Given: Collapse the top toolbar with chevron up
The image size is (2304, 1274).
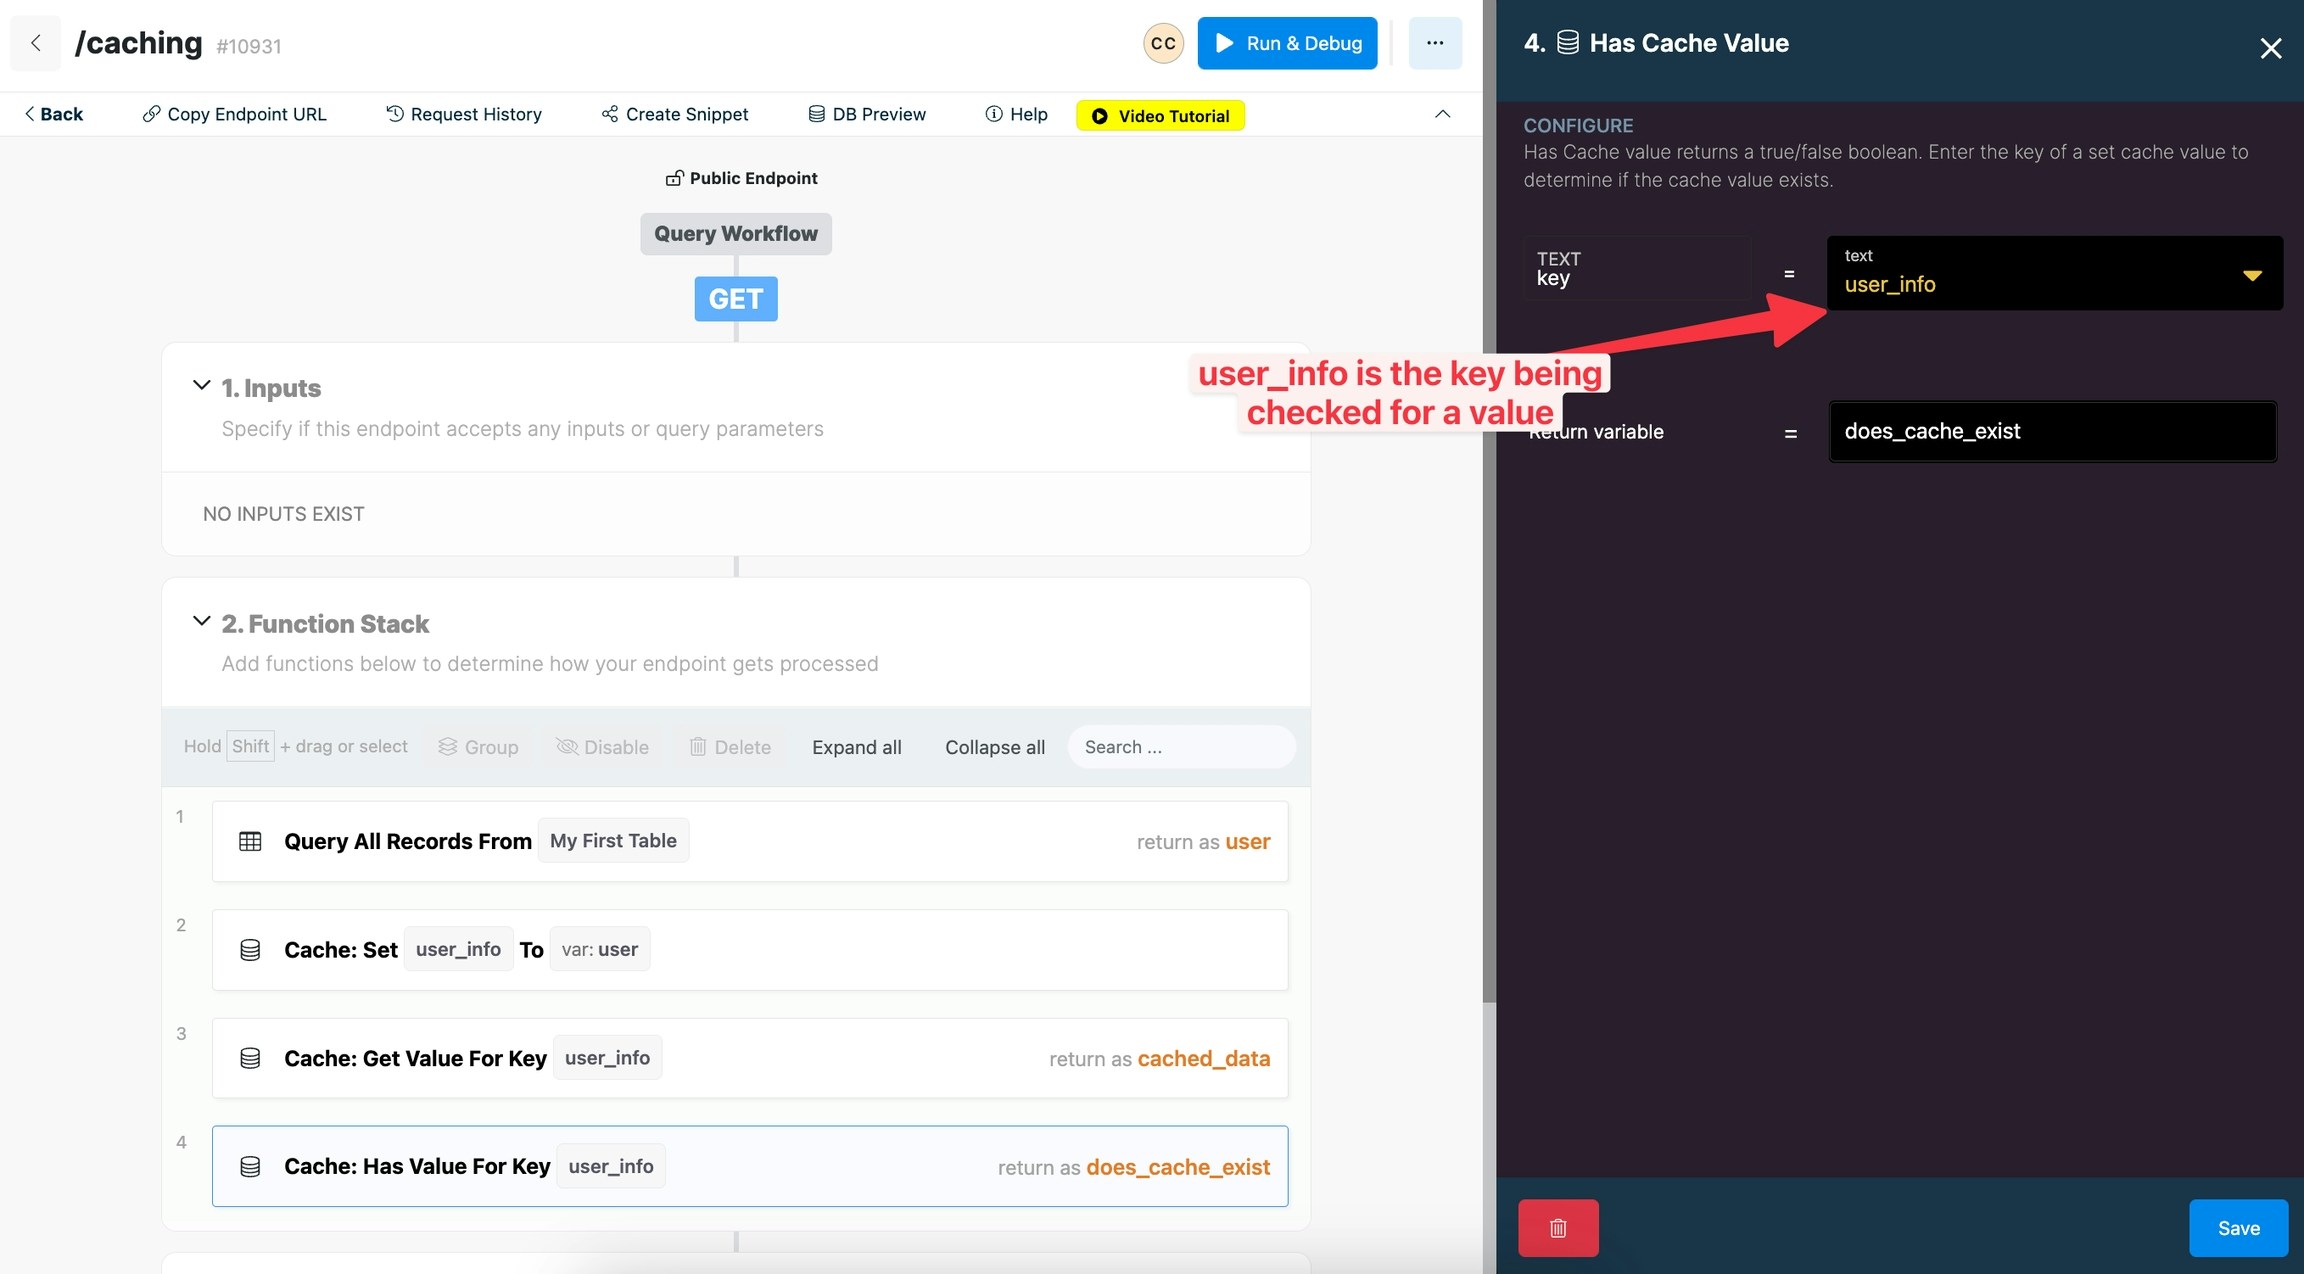Looking at the screenshot, I should tap(1442, 114).
